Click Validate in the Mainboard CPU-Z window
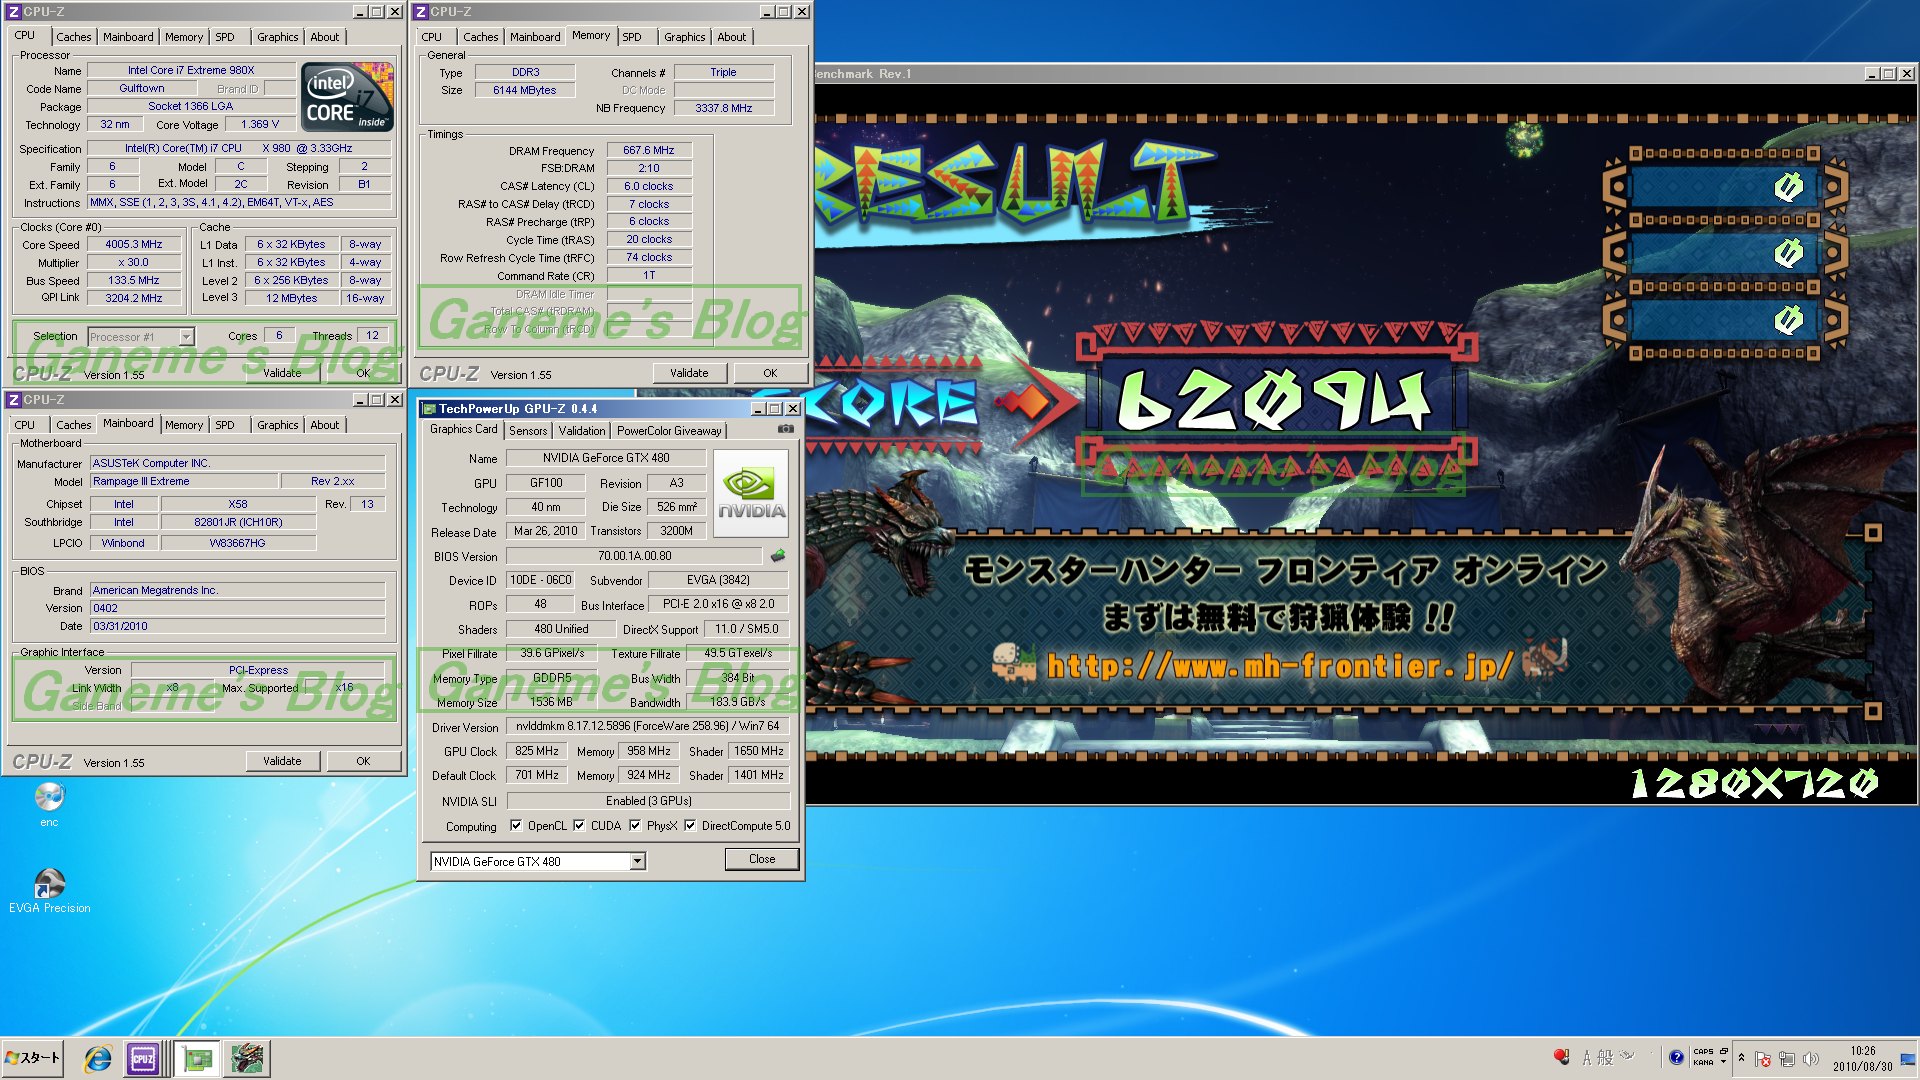This screenshot has height=1080, width=1920. [282, 761]
